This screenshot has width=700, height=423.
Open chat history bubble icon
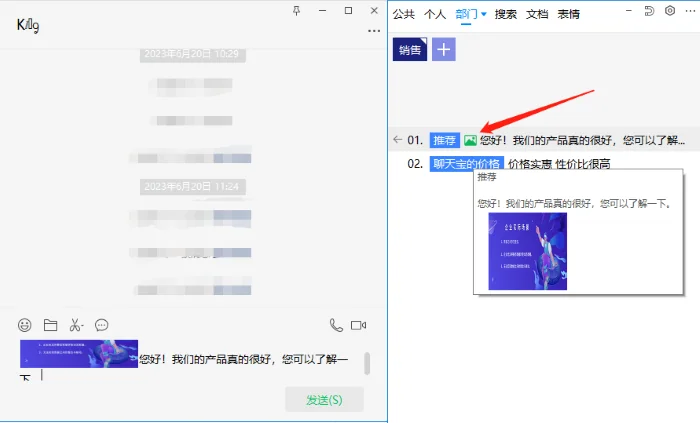[x=102, y=325]
